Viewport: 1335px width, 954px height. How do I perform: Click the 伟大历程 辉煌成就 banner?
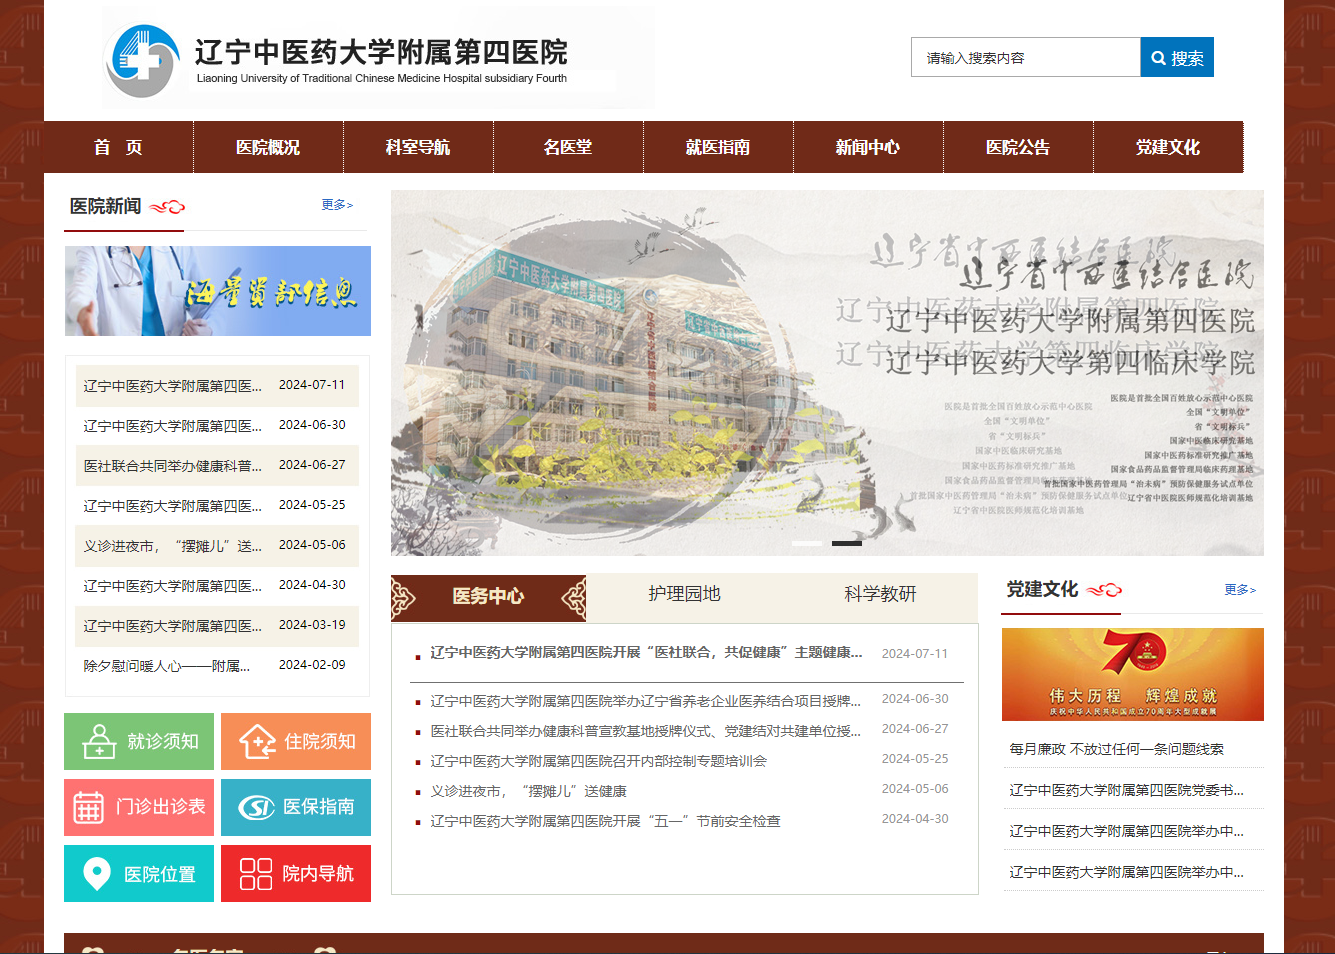[x=1133, y=674]
